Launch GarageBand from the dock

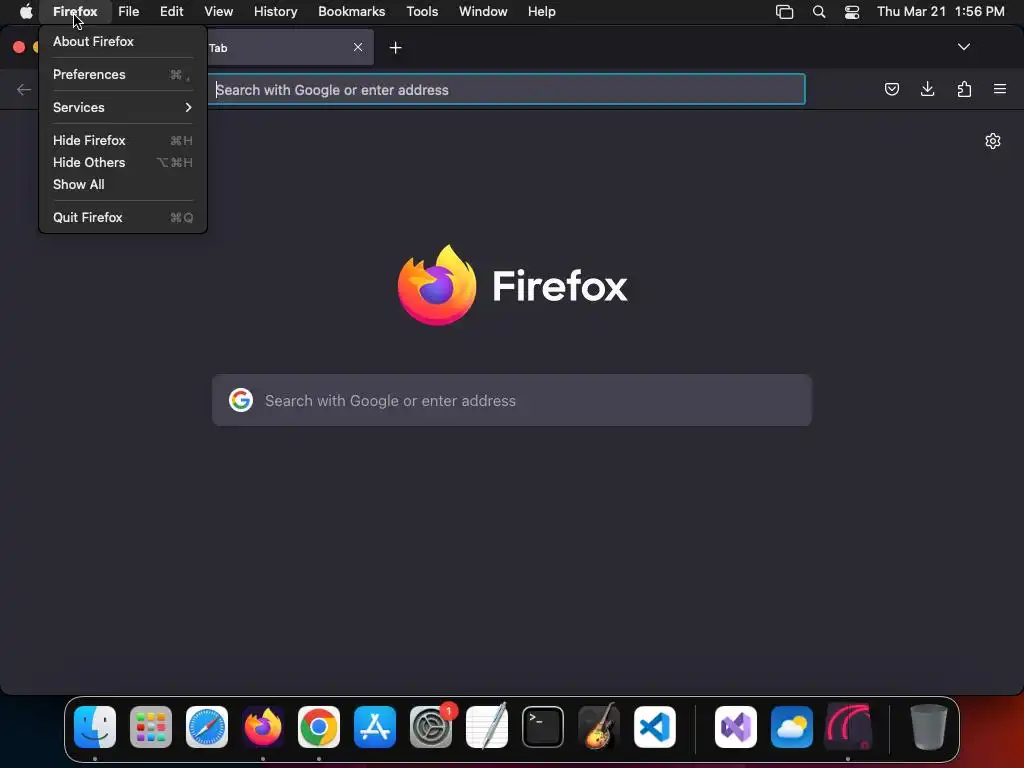(x=599, y=727)
